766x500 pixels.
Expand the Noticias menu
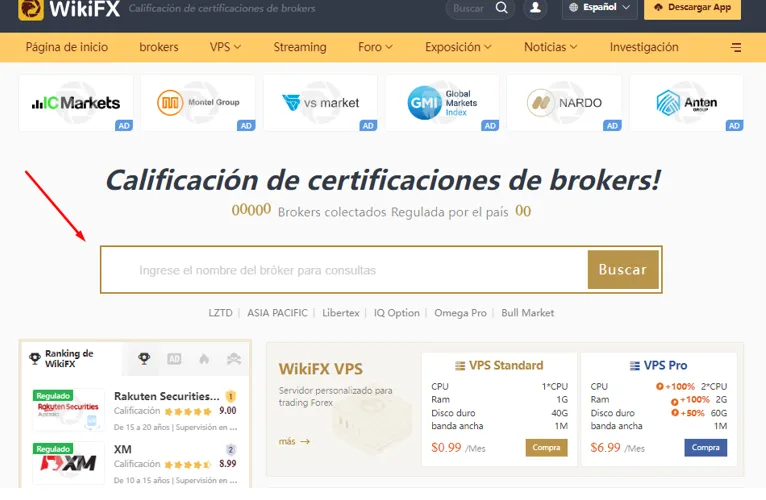coord(551,47)
